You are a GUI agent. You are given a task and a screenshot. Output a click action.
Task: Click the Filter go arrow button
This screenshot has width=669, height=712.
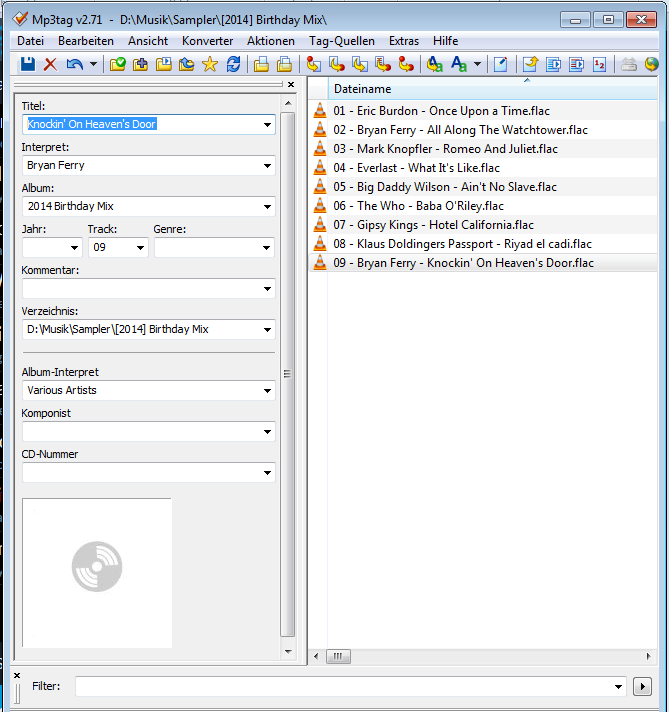pos(642,686)
